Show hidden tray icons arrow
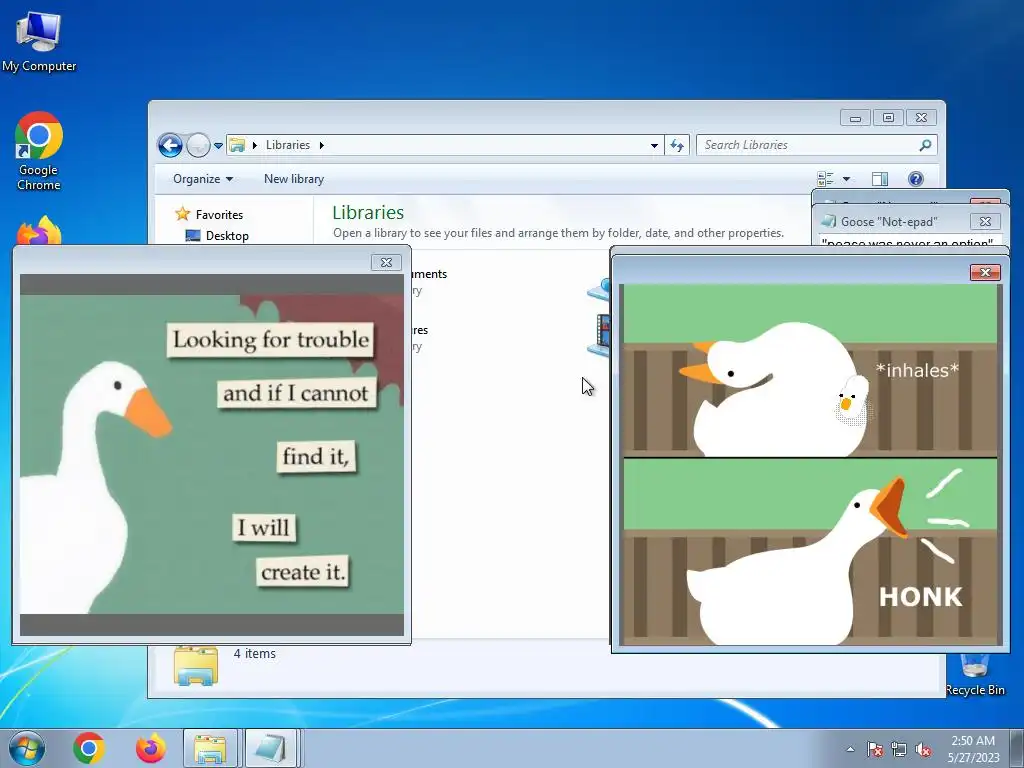This screenshot has width=1024, height=768. click(850, 749)
